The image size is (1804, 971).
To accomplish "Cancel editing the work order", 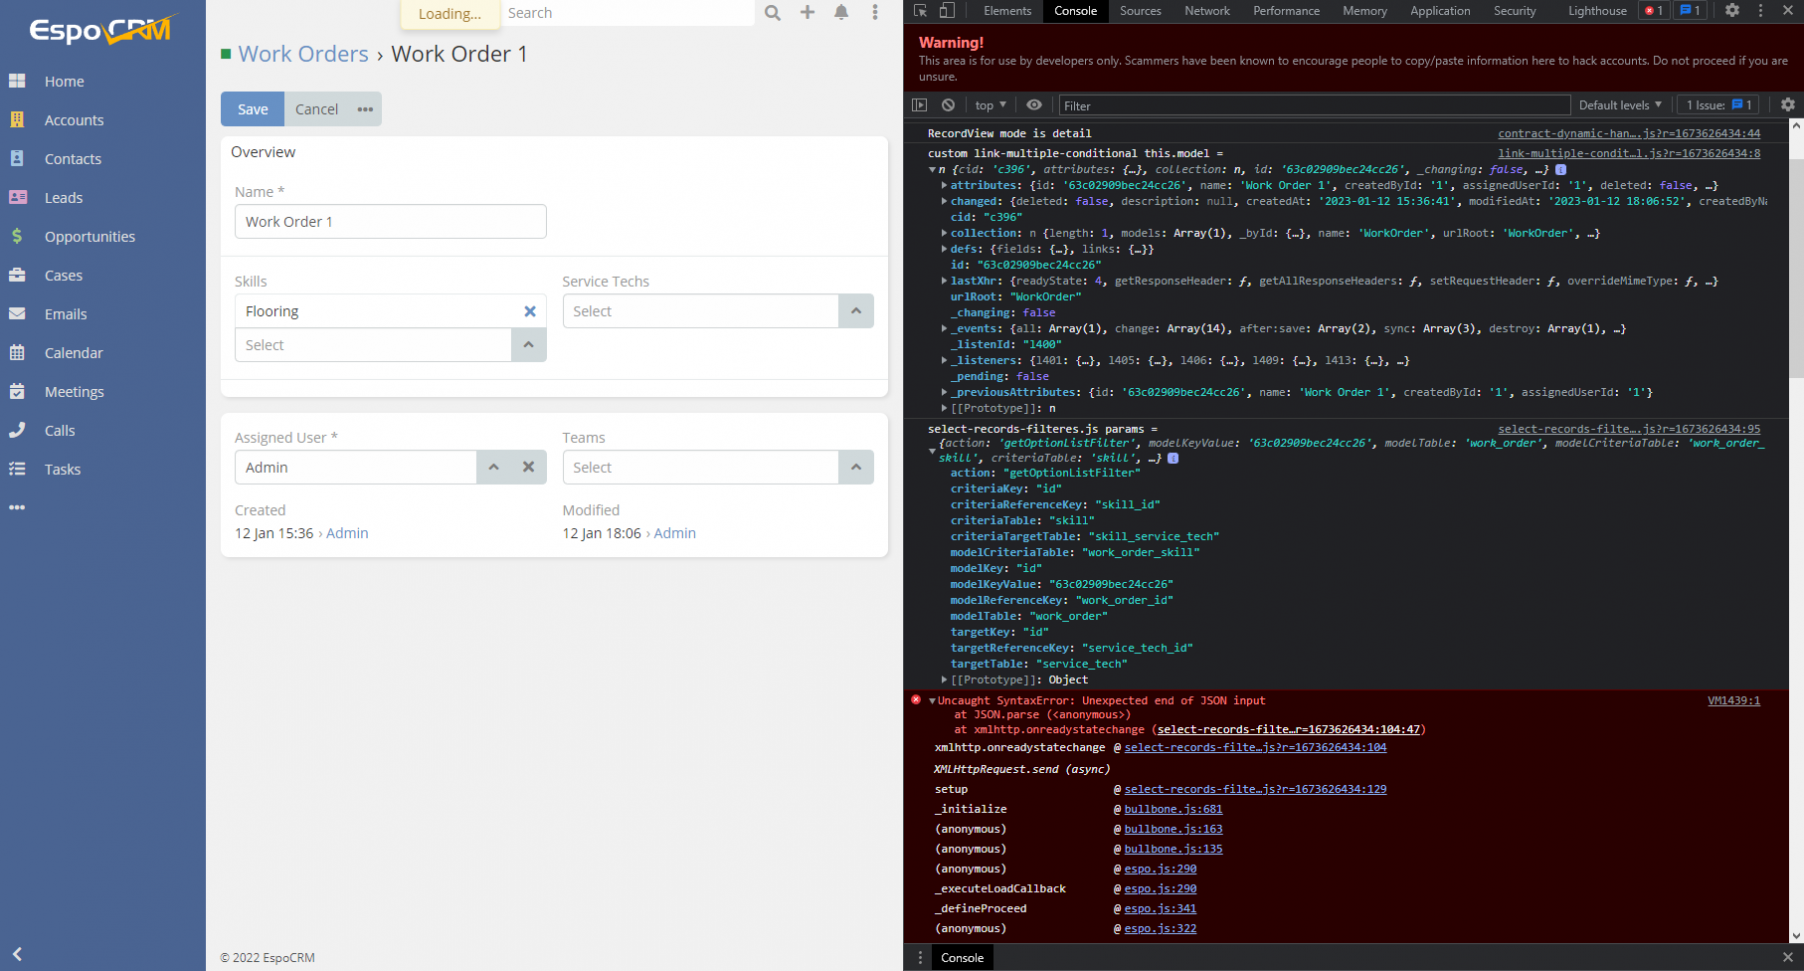I will [316, 109].
